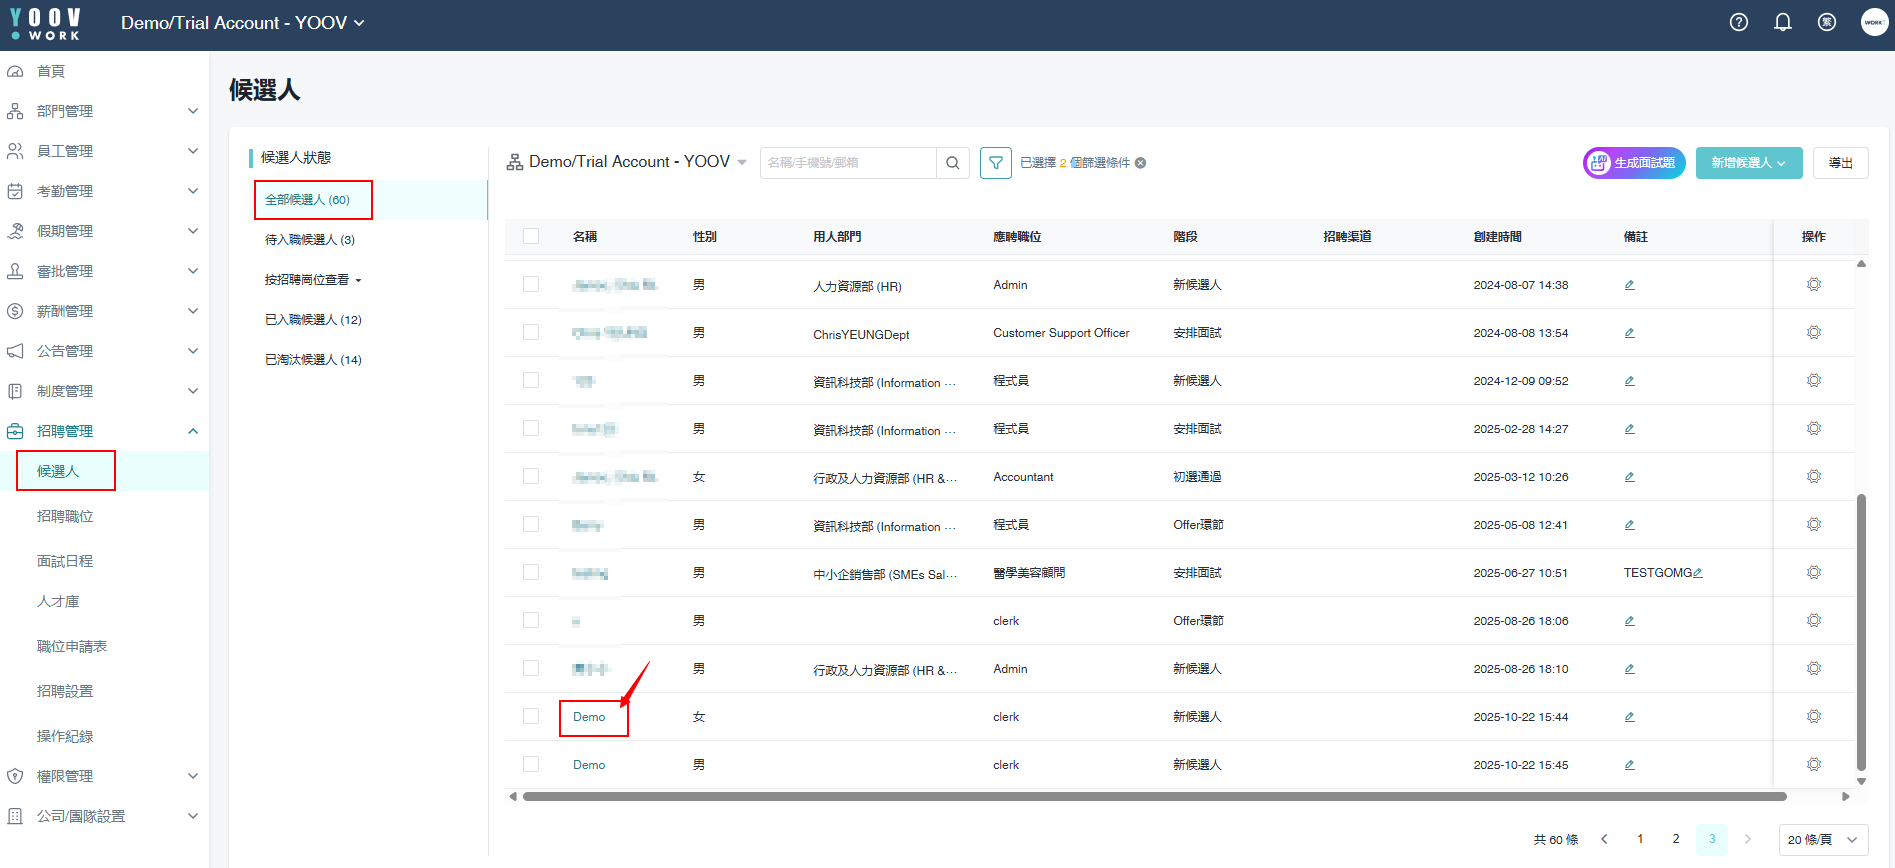1895x868 pixels.
Task: Select the Customer Support Officer row checkbox
Action: point(531,333)
